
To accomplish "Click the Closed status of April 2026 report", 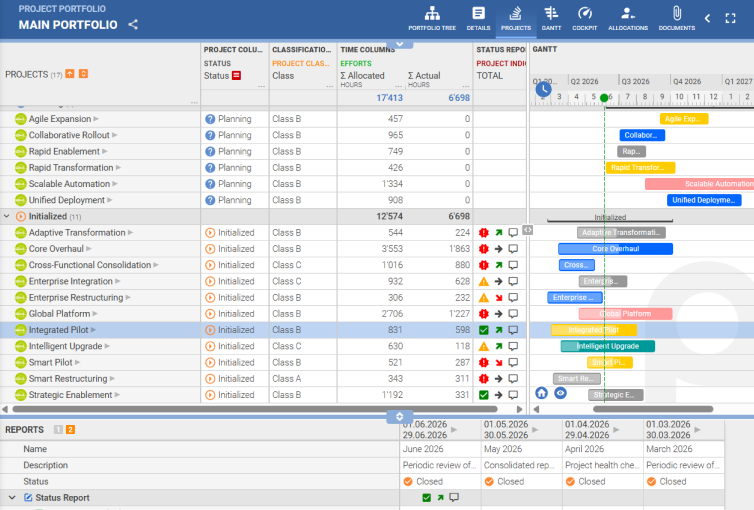I will coord(586,482).
